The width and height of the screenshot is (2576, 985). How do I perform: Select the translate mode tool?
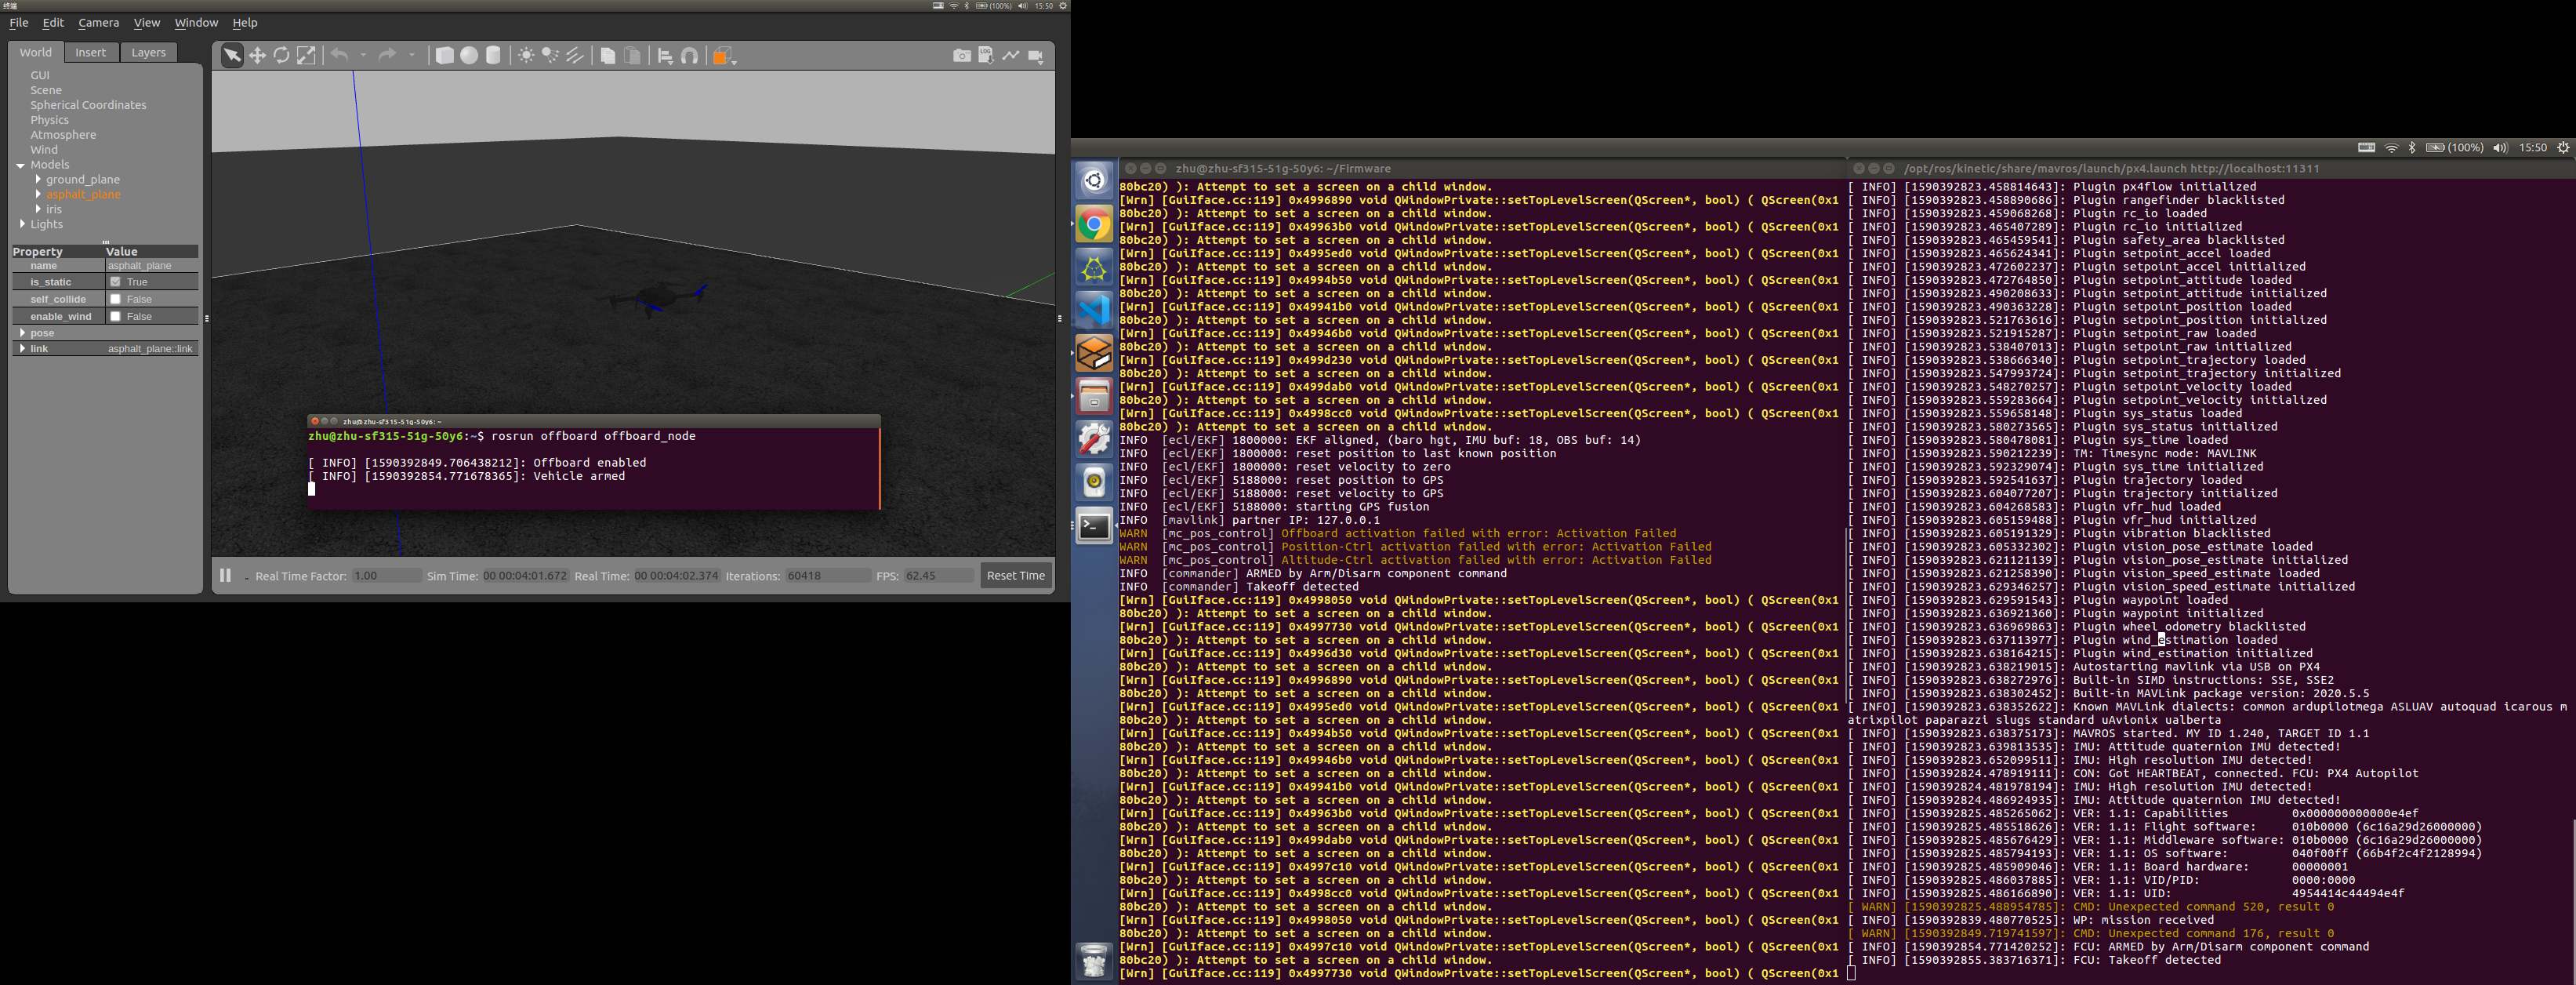click(257, 56)
